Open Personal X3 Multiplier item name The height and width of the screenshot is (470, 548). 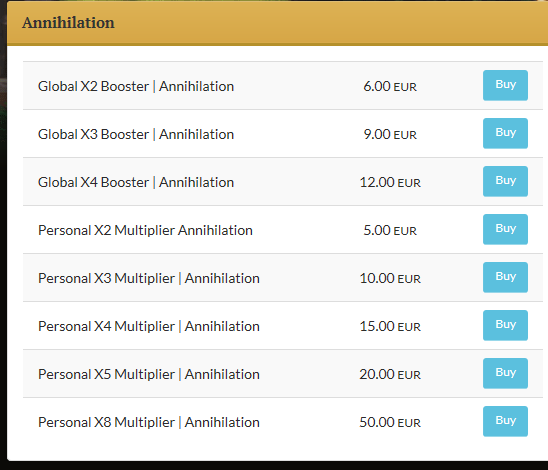(149, 279)
